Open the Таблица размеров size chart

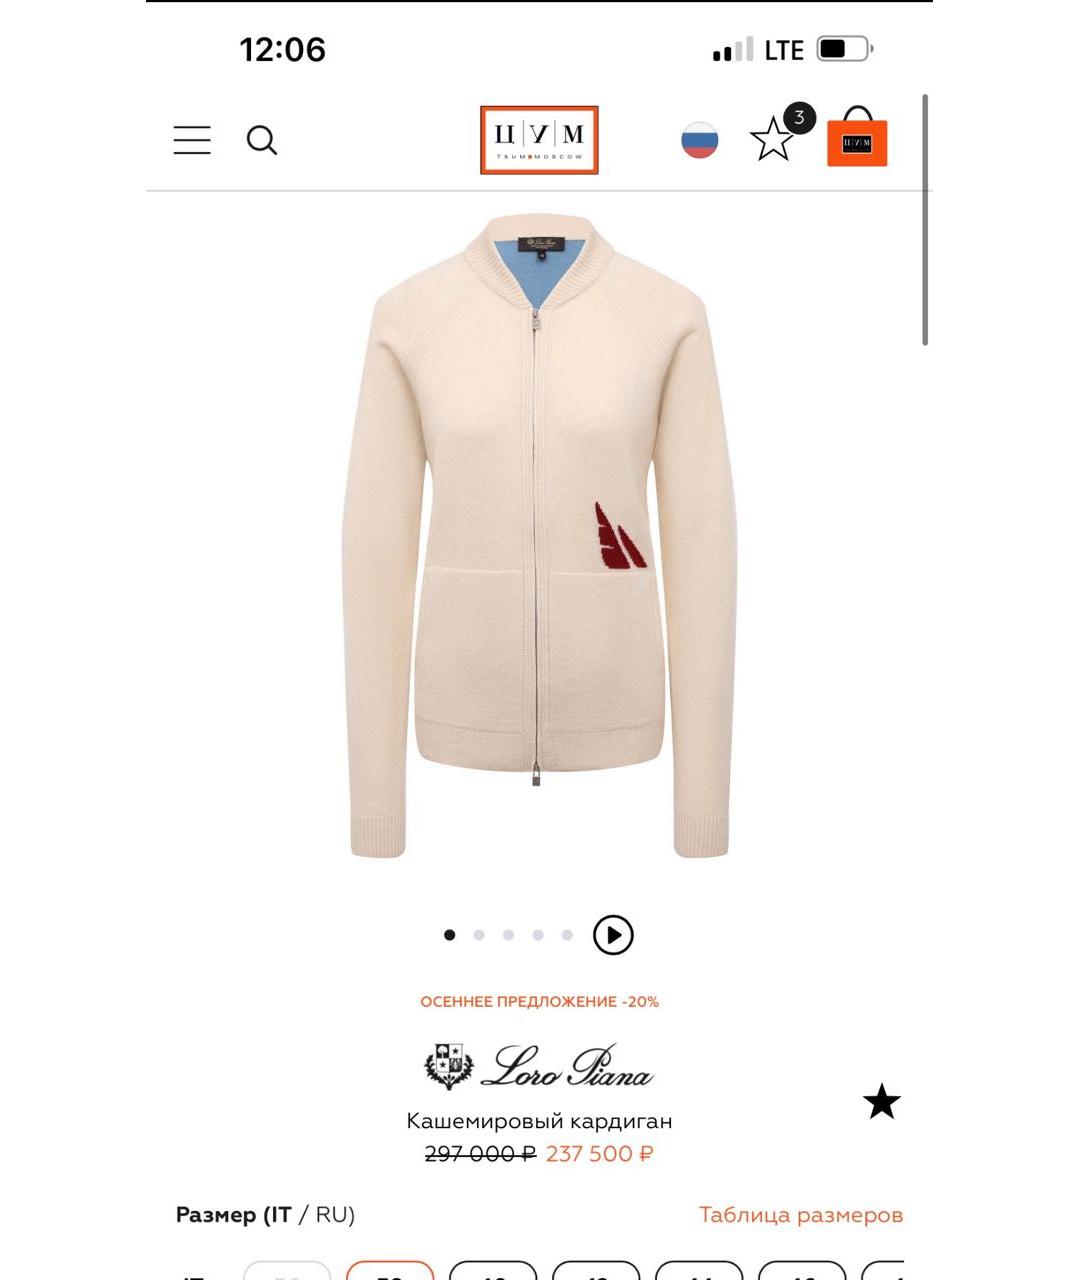click(801, 1215)
